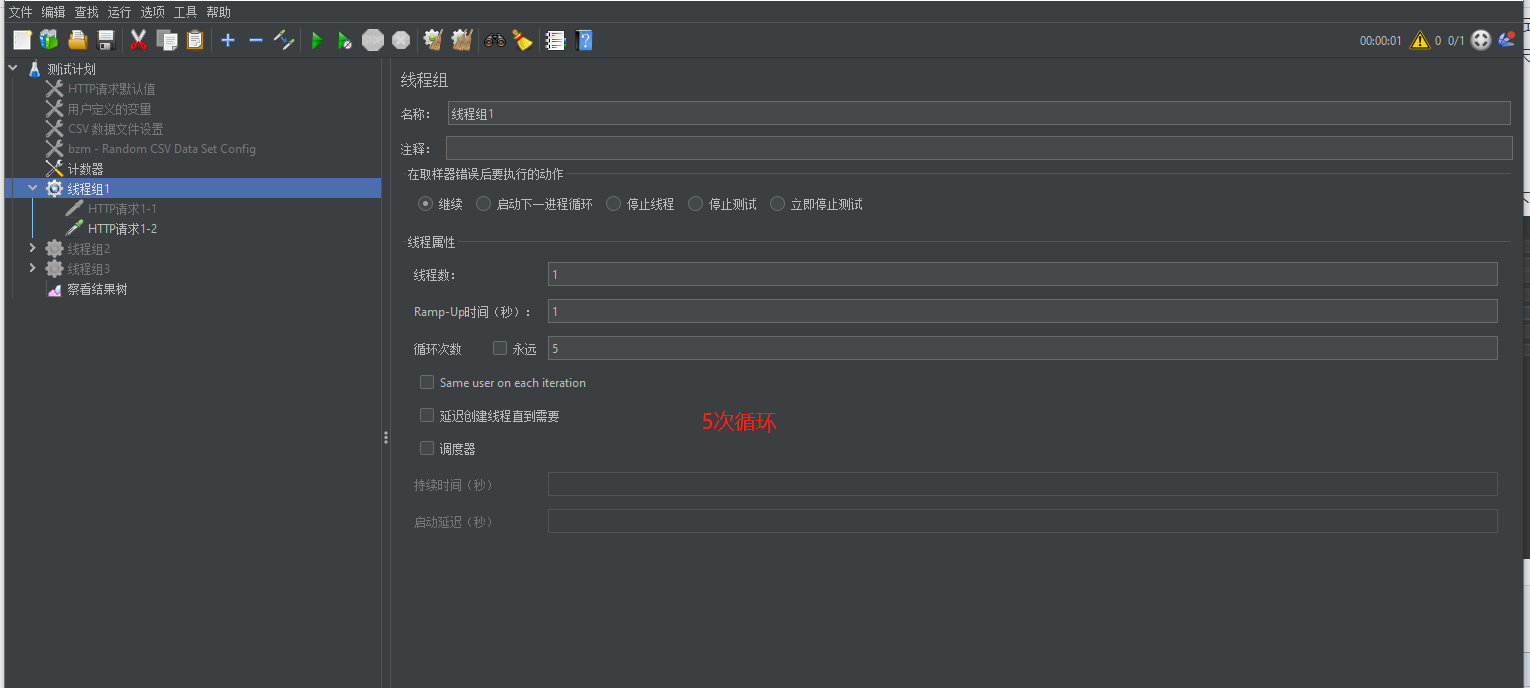1530x688 pixels.
Task: Select bzm - Random CSV Data Set Config
Action: click(162, 149)
